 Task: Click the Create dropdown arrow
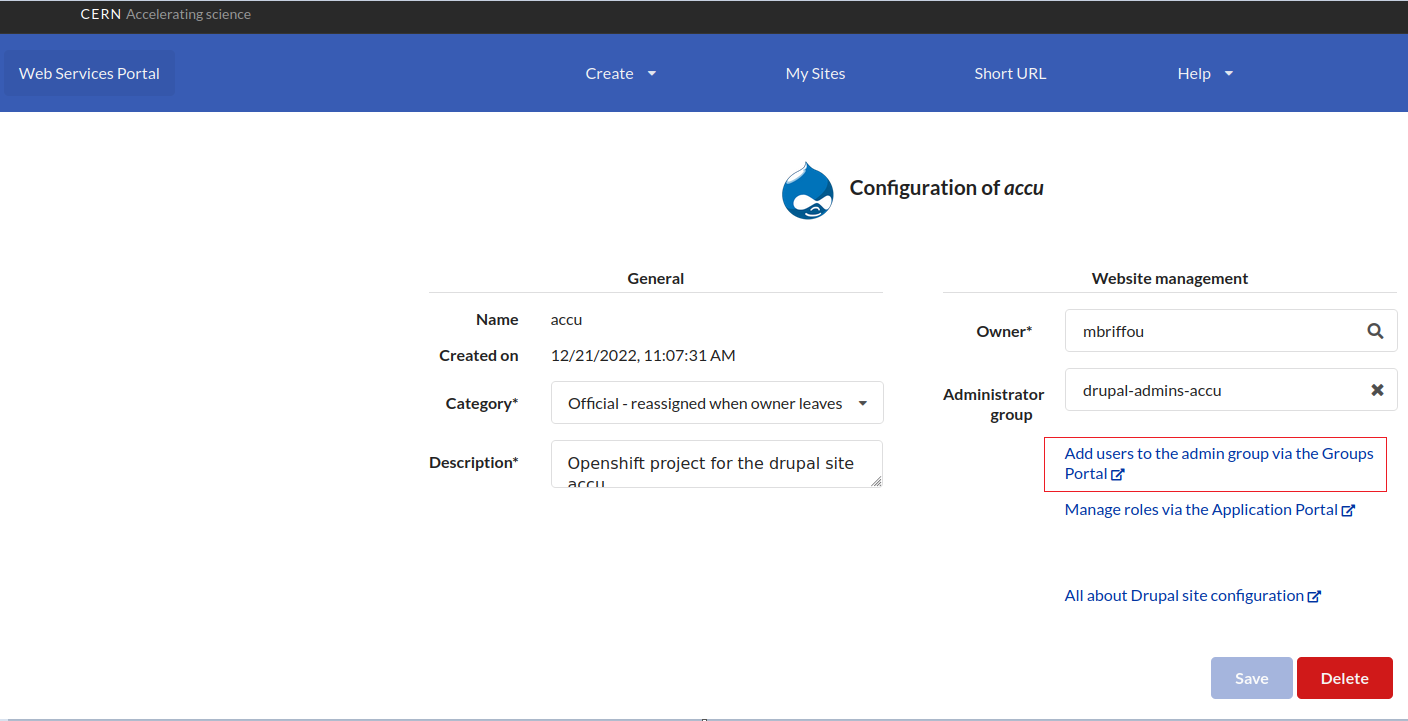pyautogui.click(x=652, y=73)
